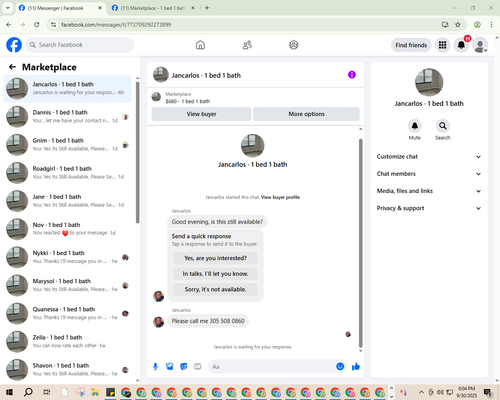View site information icon in address bar

point(53,25)
